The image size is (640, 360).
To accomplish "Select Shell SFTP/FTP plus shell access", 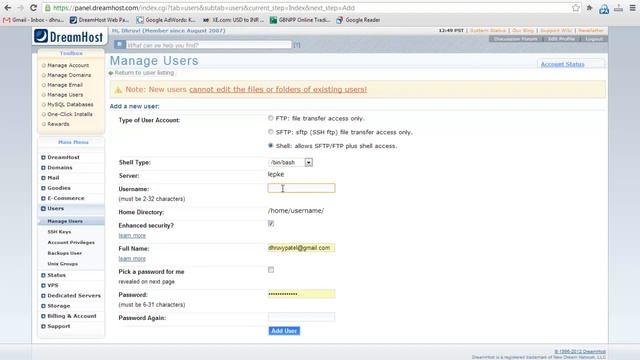I will pyautogui.click(x=271, y=145).
